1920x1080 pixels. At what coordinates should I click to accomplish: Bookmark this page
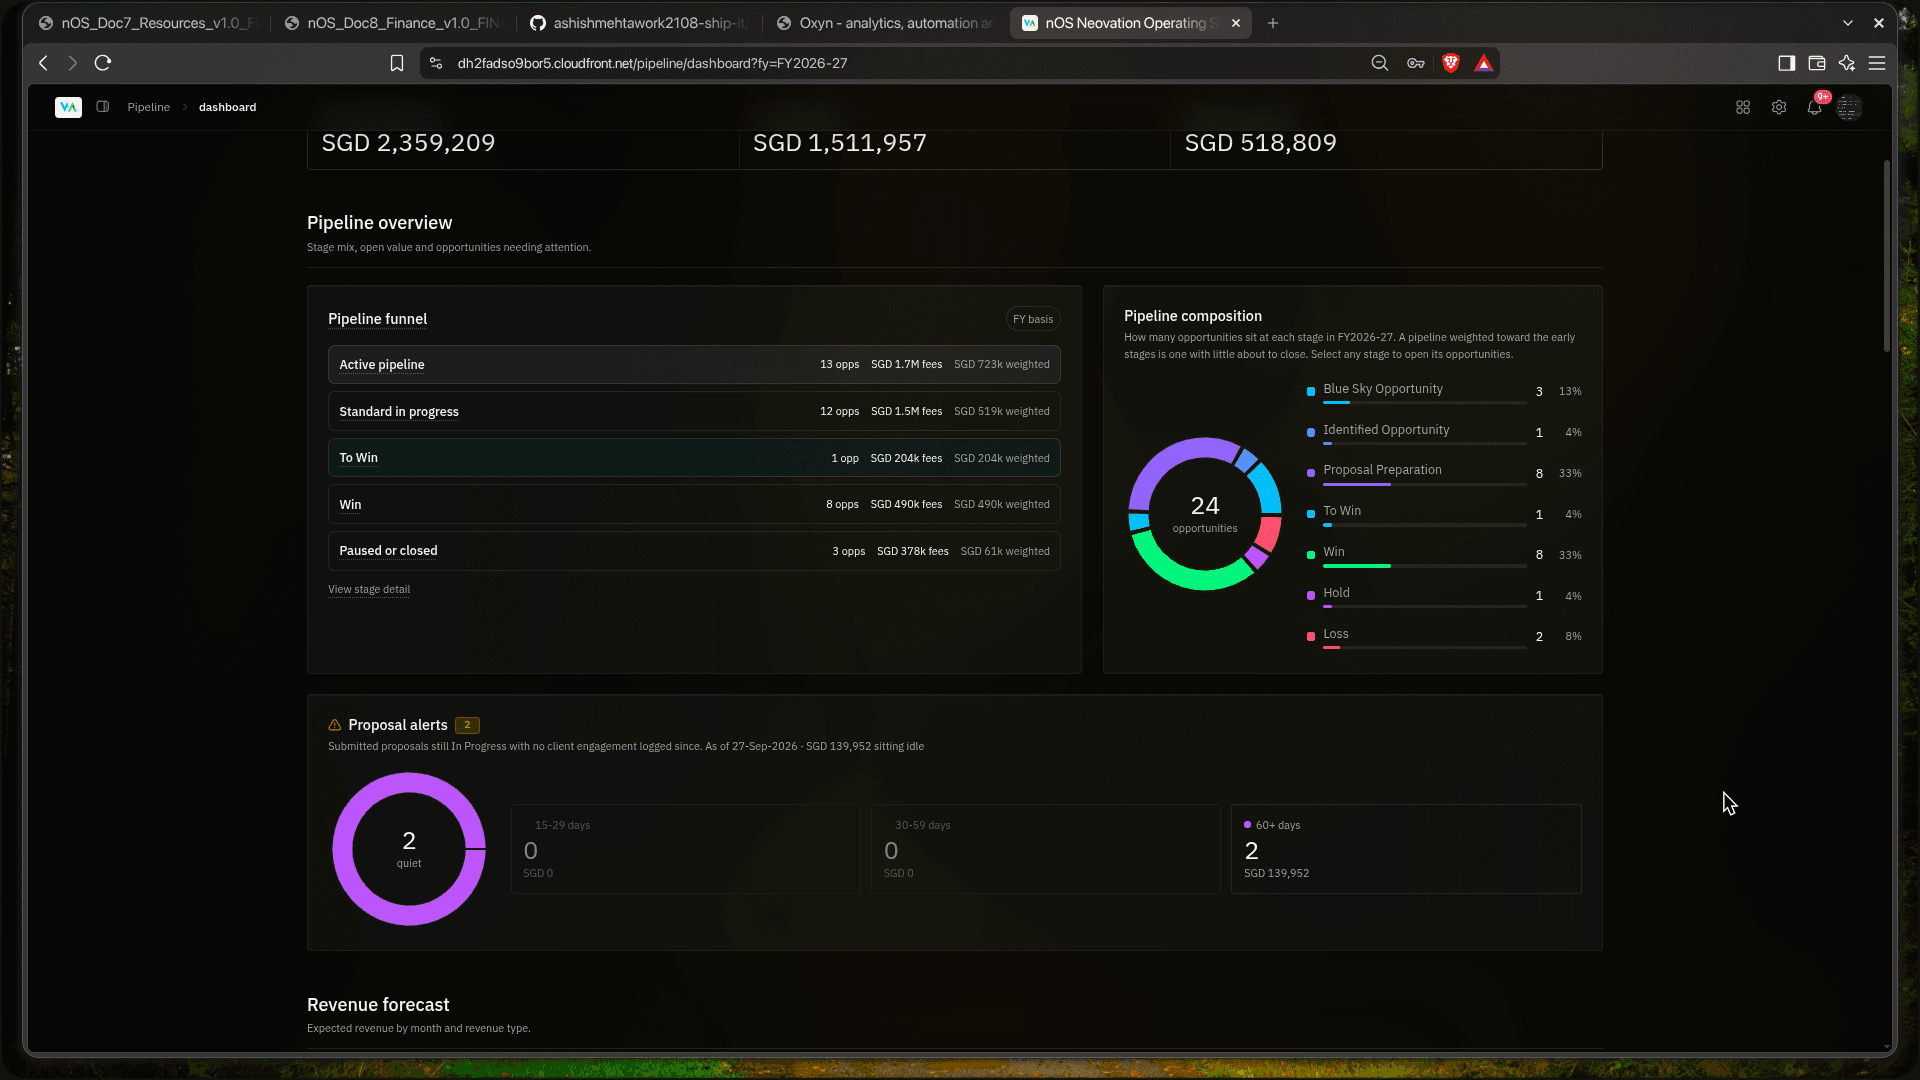coord(397,63)
